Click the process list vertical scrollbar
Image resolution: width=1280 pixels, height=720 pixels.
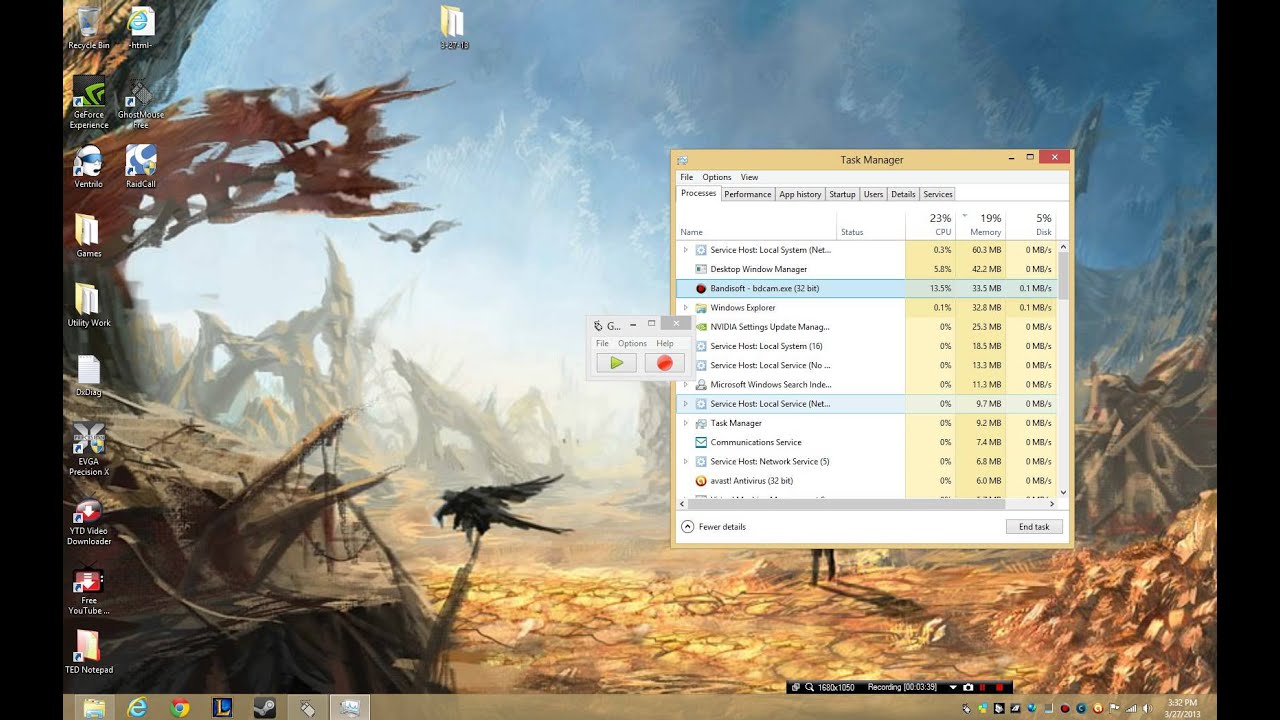coord(1063,369)
